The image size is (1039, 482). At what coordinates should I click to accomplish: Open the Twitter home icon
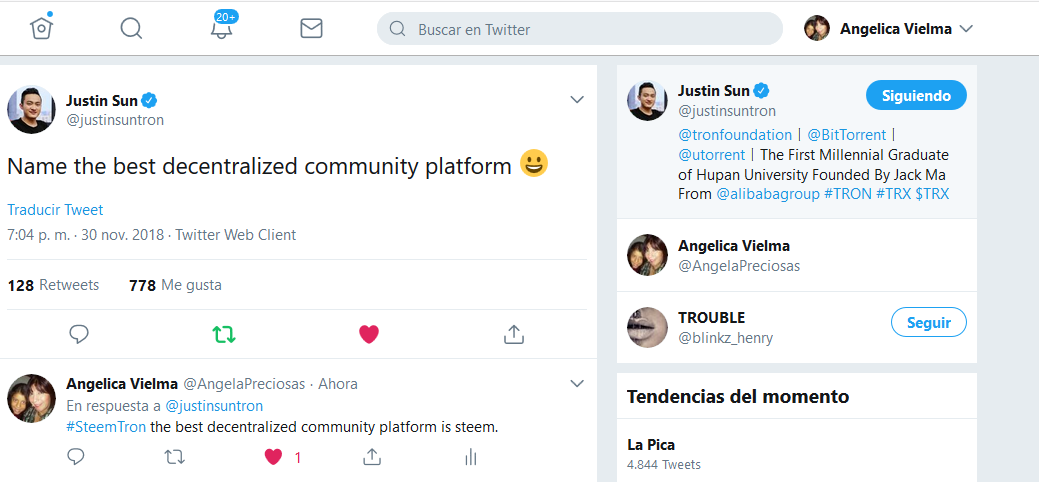[41, 28]
